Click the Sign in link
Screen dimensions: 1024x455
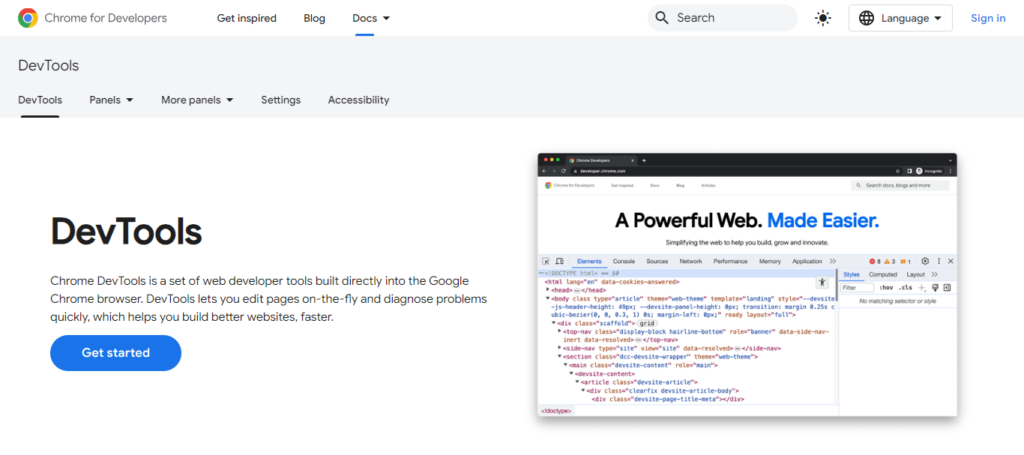pos(988,18)
